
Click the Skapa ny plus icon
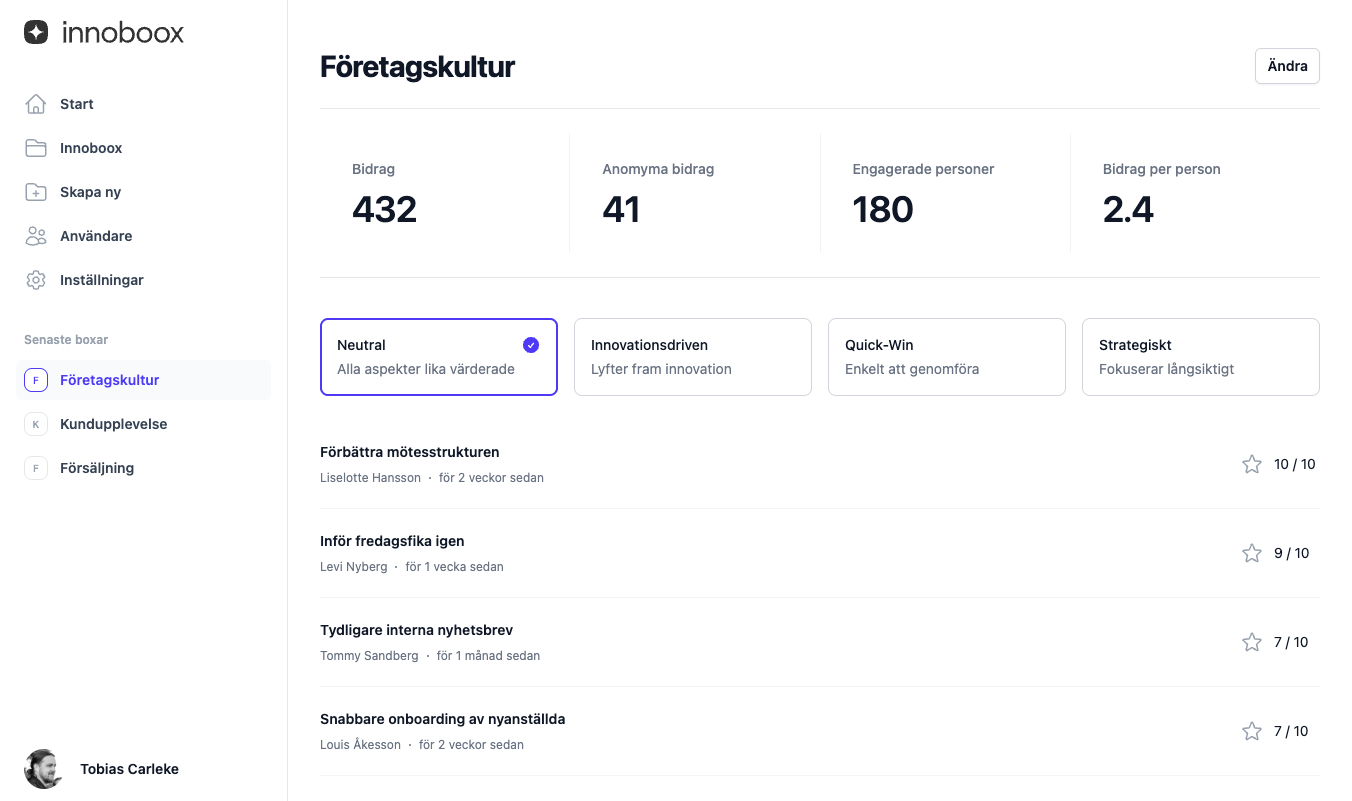[36, 191]
